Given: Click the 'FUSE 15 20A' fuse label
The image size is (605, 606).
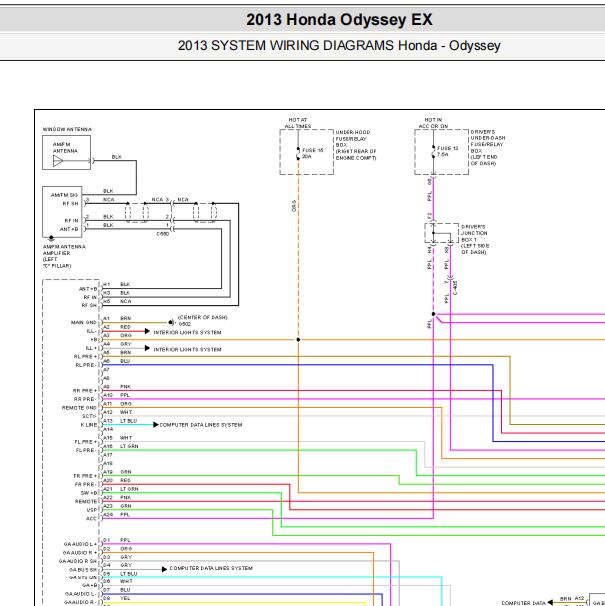Looking at the screenshot, I should click(312, 153).
